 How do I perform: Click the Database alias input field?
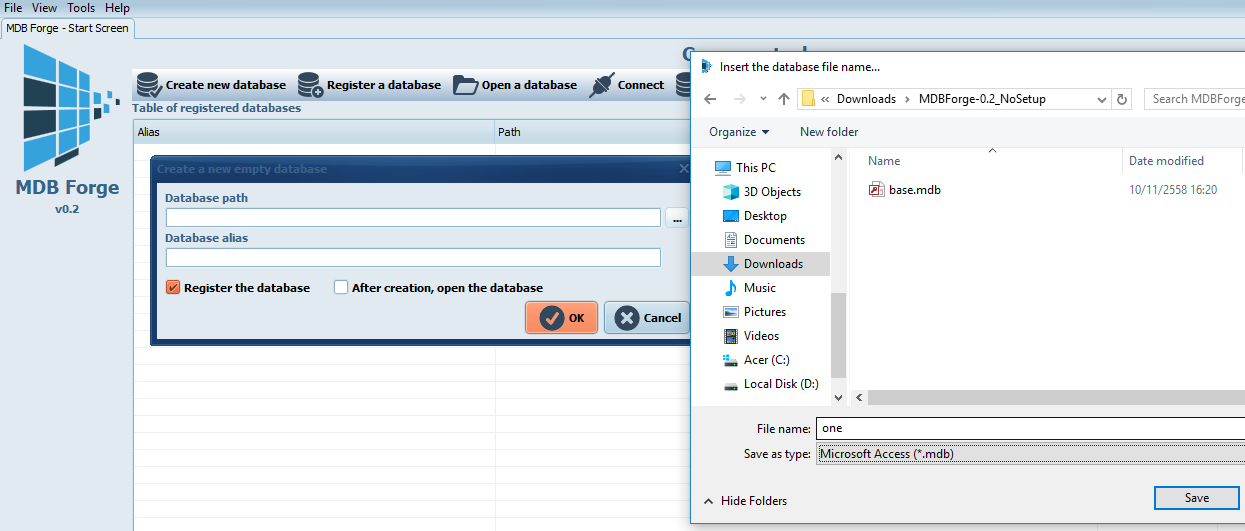pyautogui.click(x=413, y=257)
